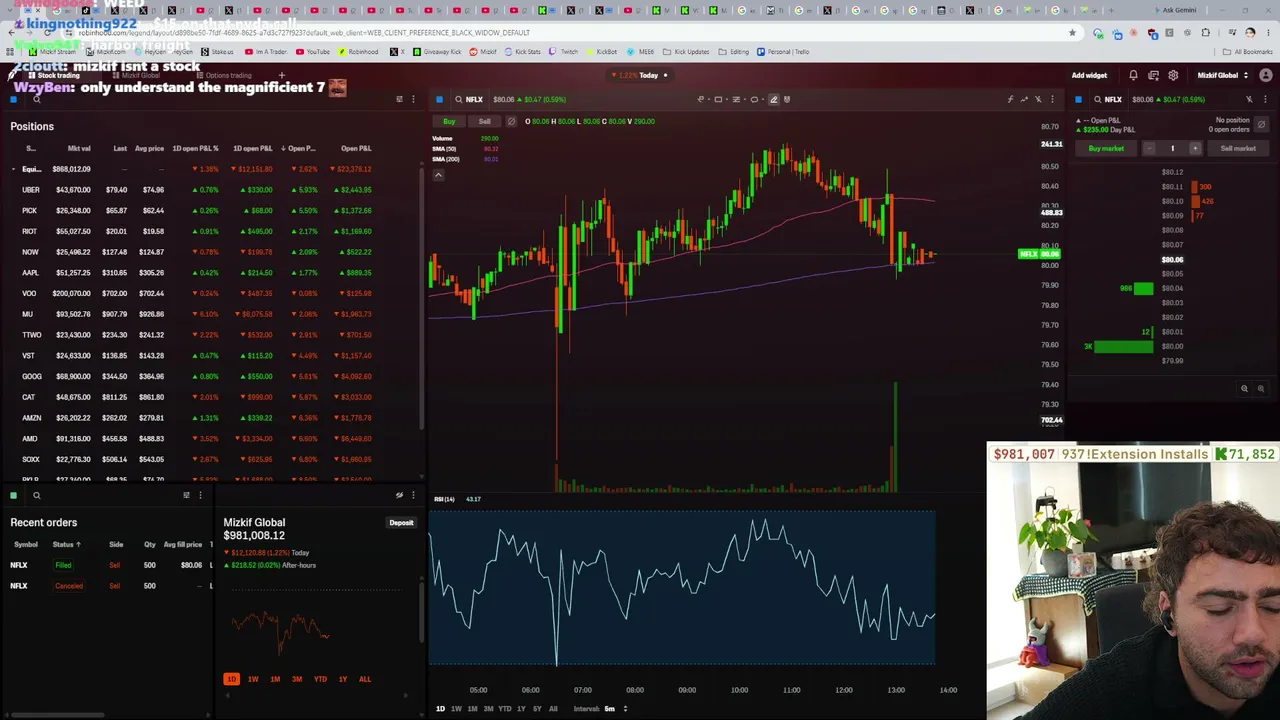Toggle the green link square on Recent orders

click(14, 495)
